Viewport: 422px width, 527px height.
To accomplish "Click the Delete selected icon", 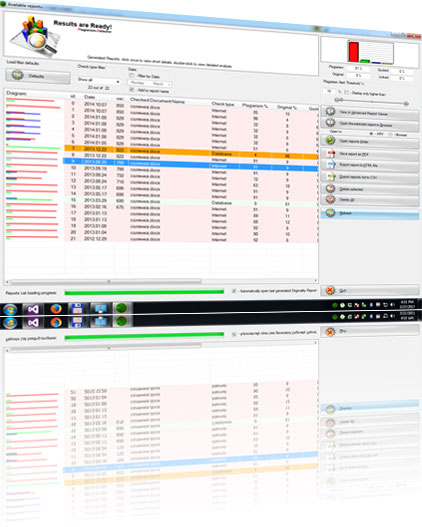I will coord(331,188).
